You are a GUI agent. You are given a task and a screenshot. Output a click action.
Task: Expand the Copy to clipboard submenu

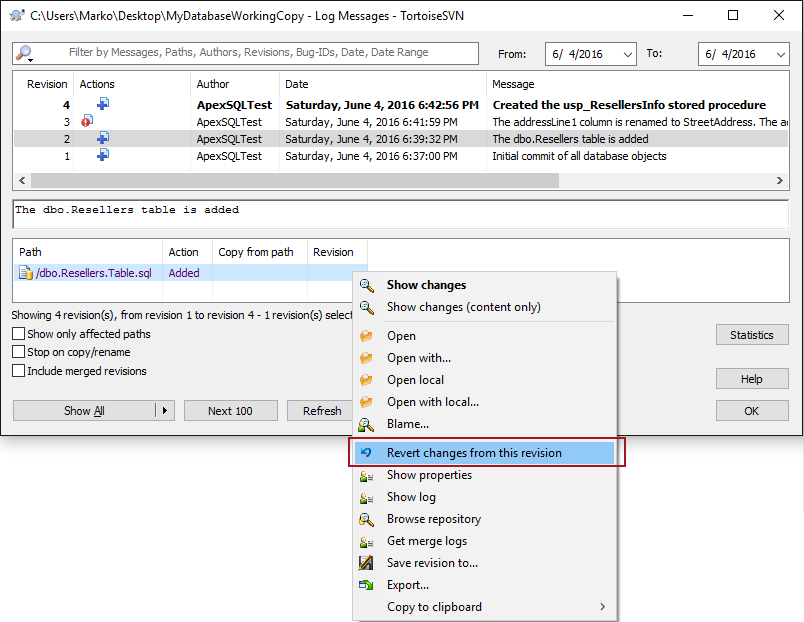[x=602, y=607]
